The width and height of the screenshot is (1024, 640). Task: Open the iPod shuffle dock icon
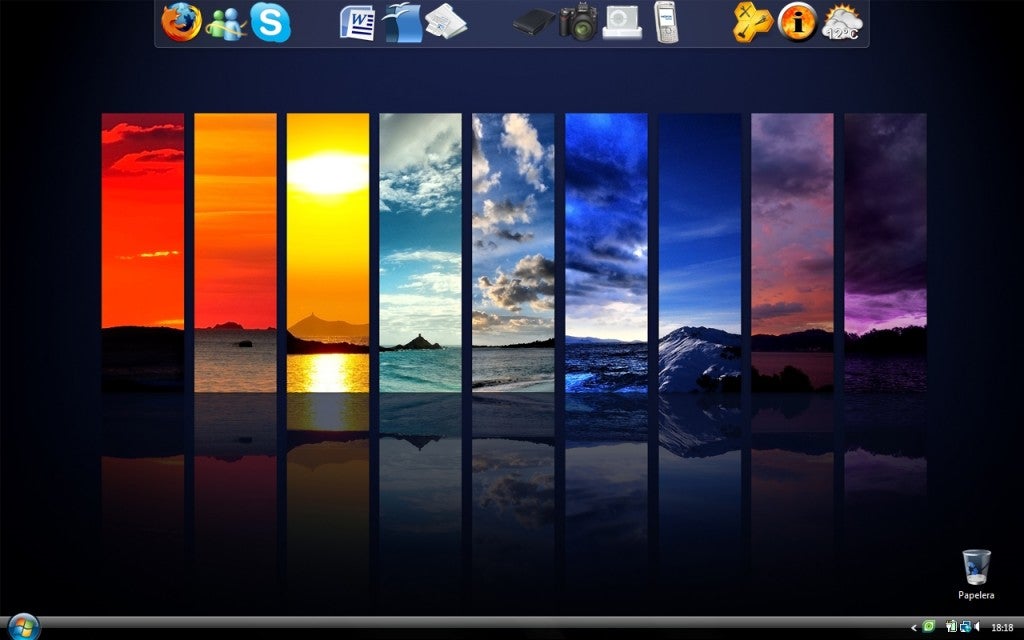(622, 22)
